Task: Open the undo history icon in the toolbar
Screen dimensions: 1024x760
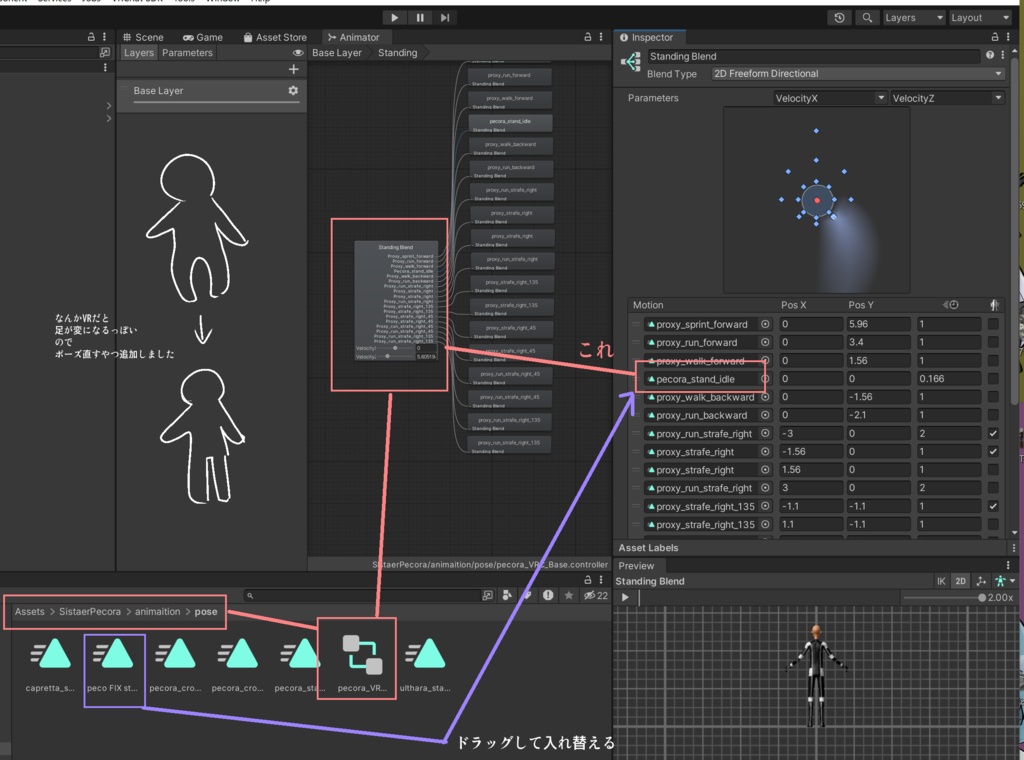Action: tap(839, 18)
